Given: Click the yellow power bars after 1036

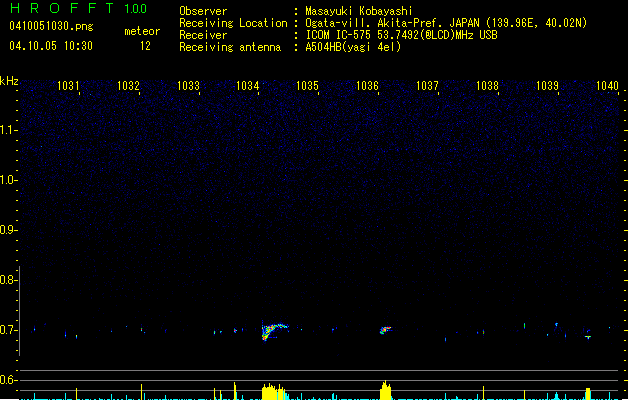Looking at the screenshot, I should 386,390.
